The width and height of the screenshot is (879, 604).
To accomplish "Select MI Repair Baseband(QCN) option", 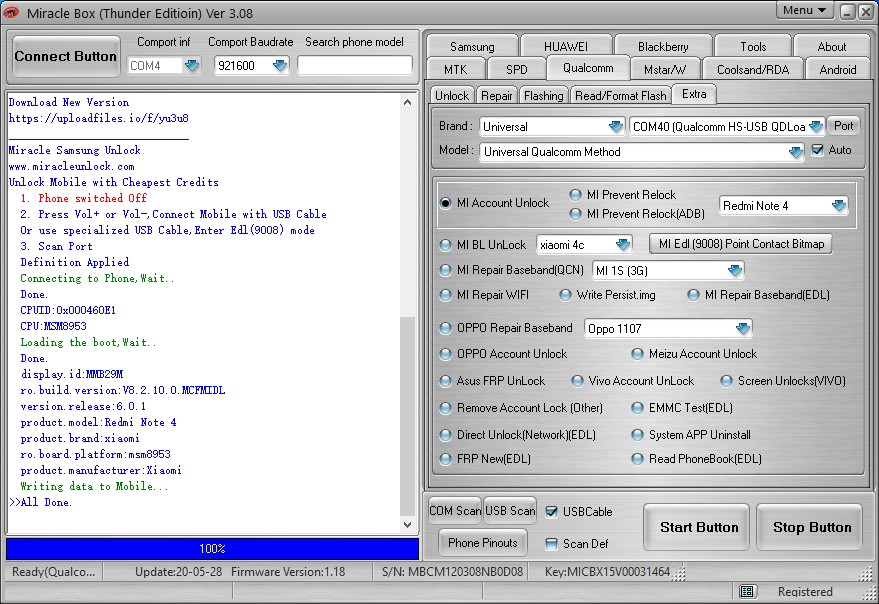I will (x=446, y=270).
